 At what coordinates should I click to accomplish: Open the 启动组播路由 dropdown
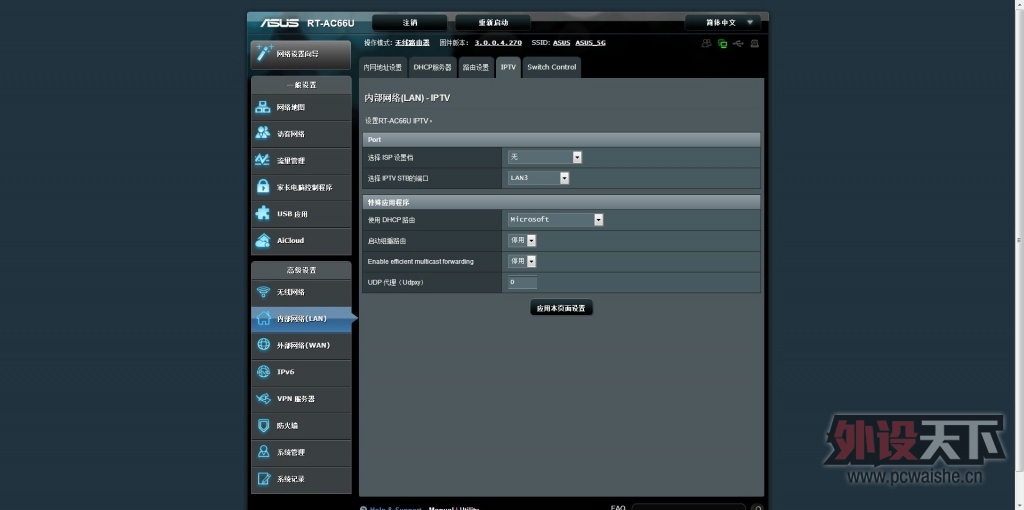tap(522, 240)
